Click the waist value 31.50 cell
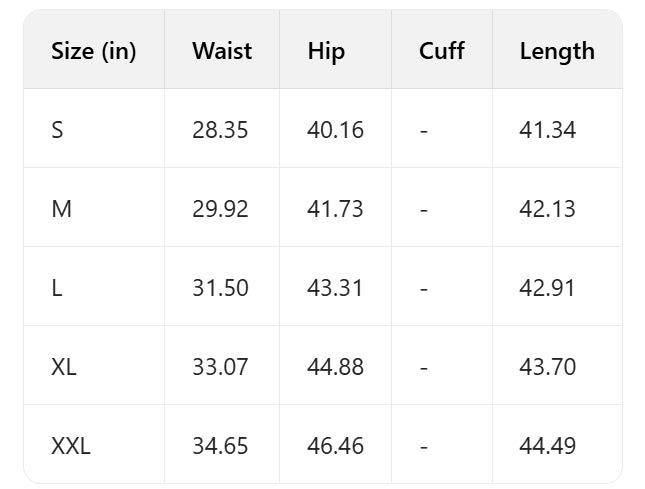This screenshot has width=645, height=489. pos(220,288)
